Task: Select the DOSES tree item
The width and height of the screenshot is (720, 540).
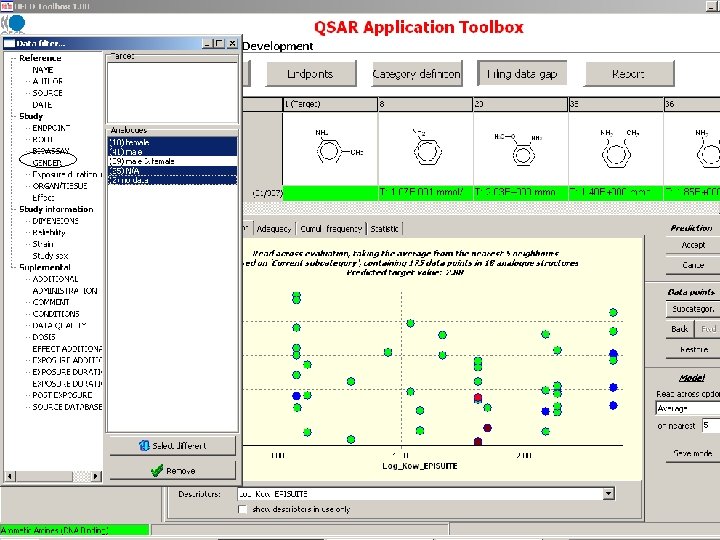Action: click(44, 337)
